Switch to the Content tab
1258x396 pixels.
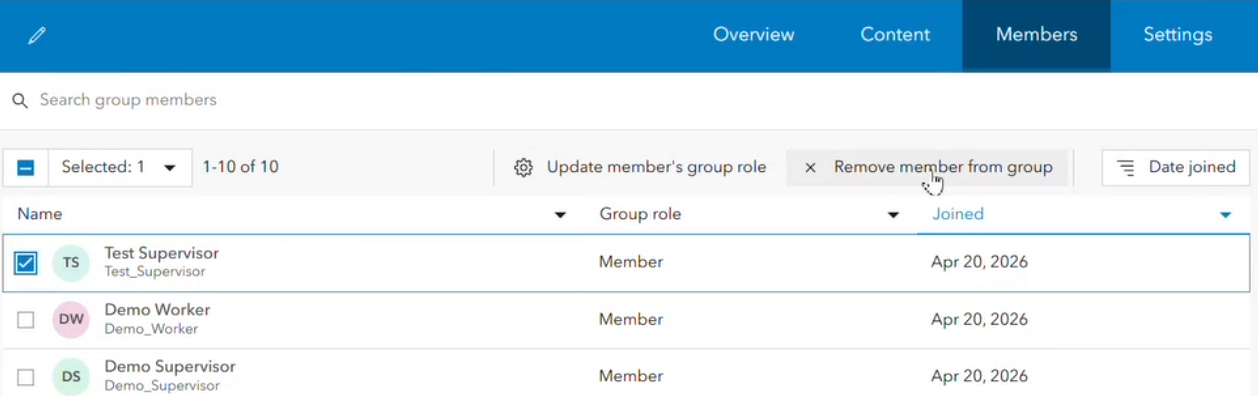click(895, 35)
